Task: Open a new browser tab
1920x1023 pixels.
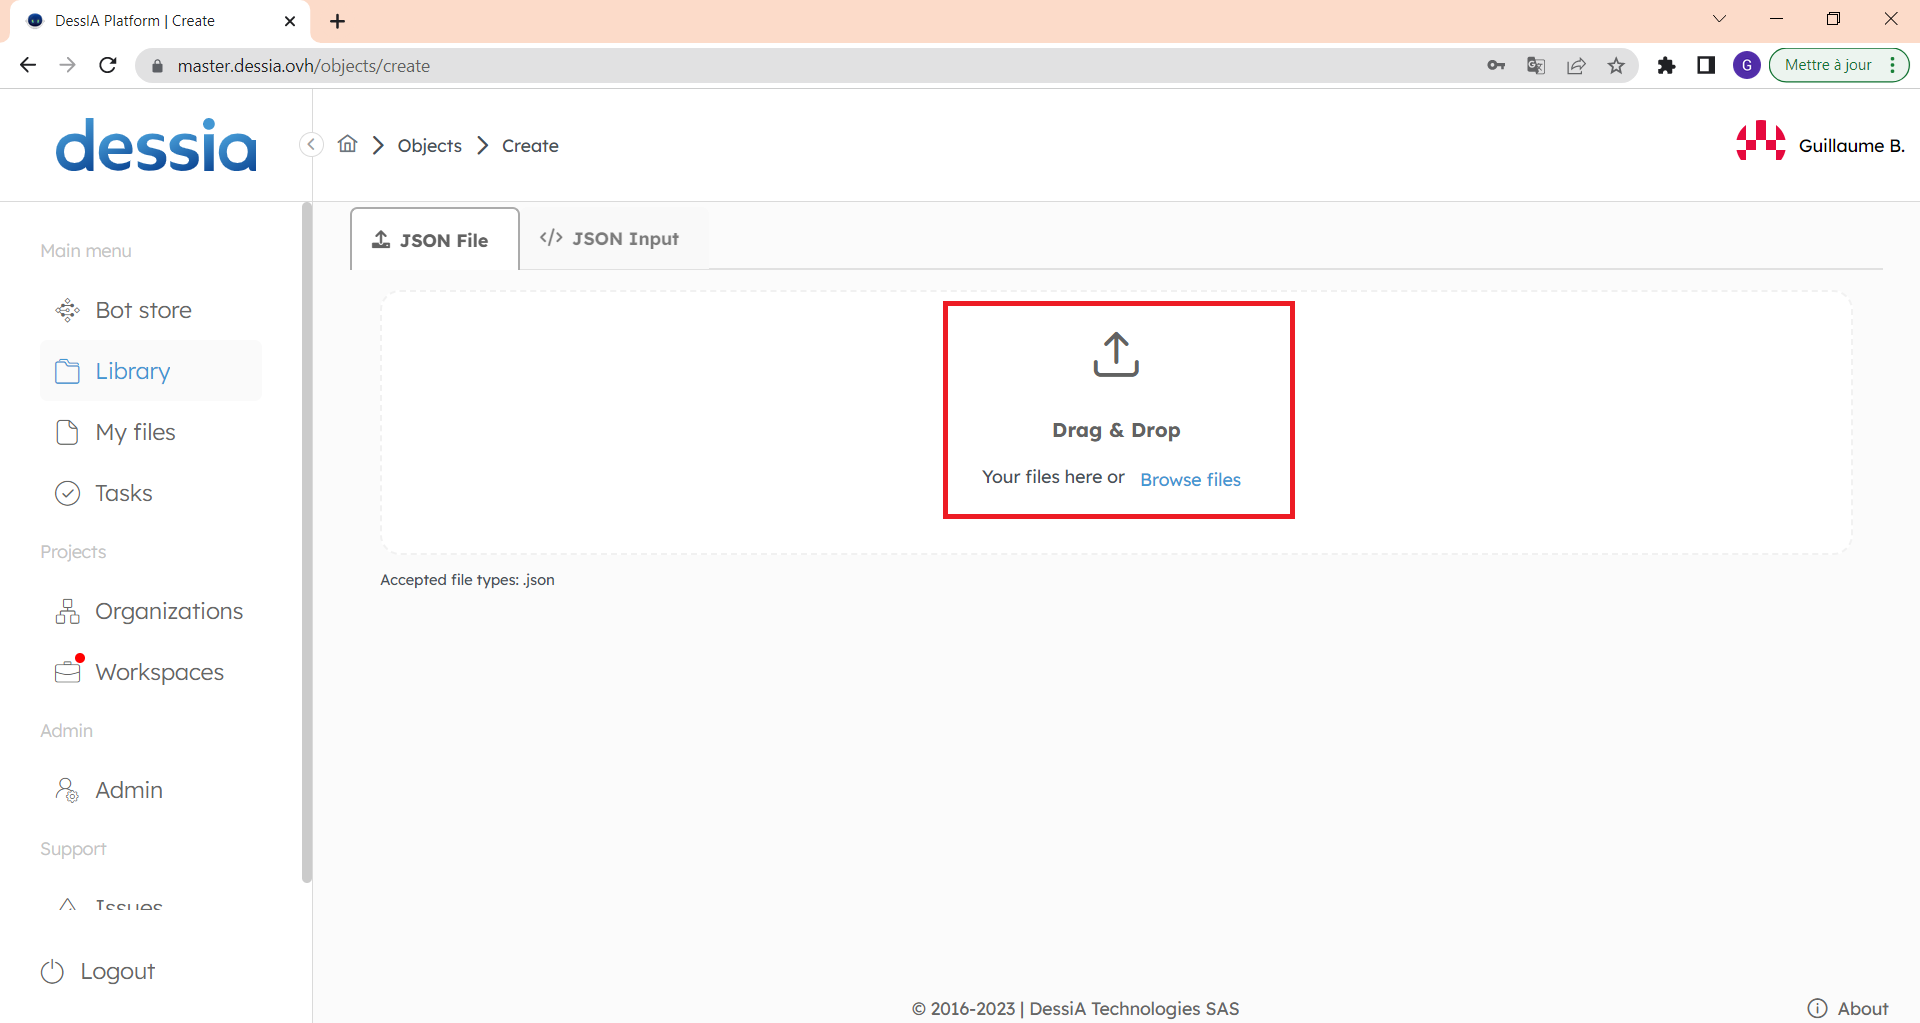Action: (x=338, y=21)
